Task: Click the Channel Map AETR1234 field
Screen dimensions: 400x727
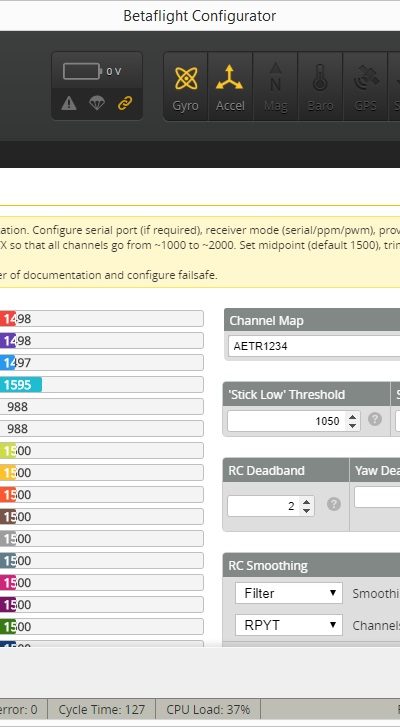Action: coord(314,346)
